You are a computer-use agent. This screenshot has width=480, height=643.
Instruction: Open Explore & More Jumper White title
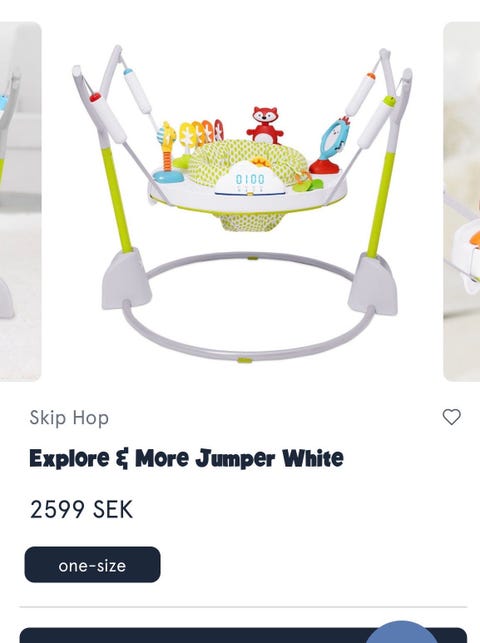point(186,458)
